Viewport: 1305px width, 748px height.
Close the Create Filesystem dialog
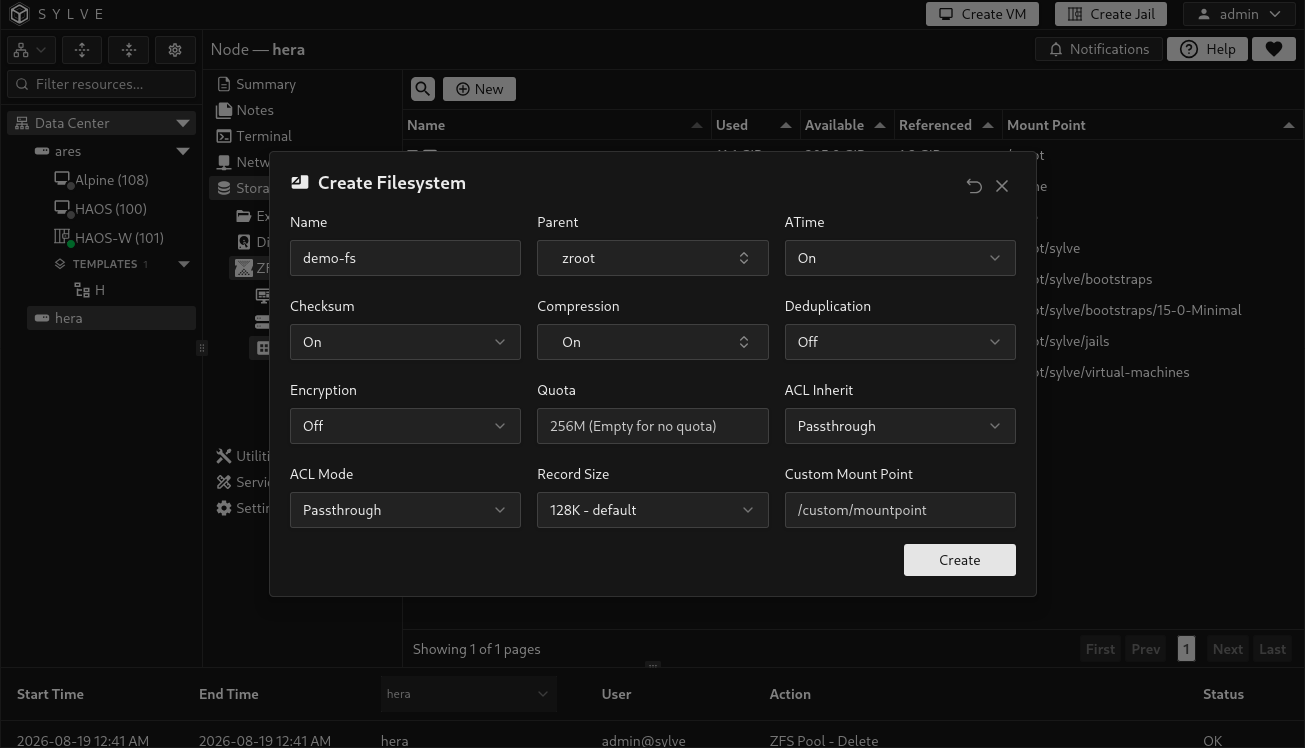(x=1002, y=186)
